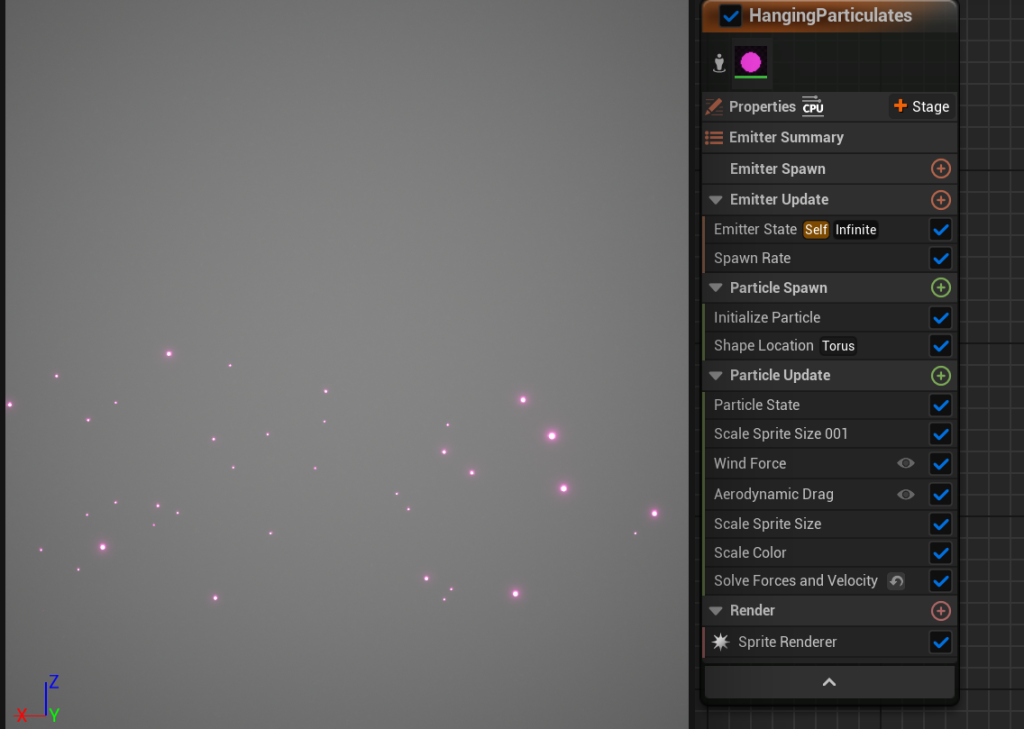The image size is (1024, 729).
Task: Collapse the Render section triangle
Action: 716,611
